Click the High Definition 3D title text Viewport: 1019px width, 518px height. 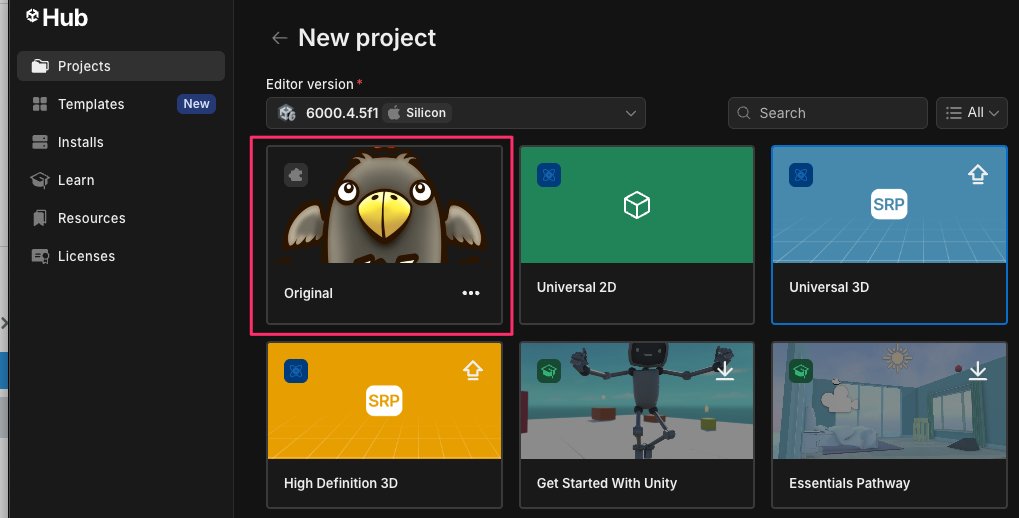point(341,484)
